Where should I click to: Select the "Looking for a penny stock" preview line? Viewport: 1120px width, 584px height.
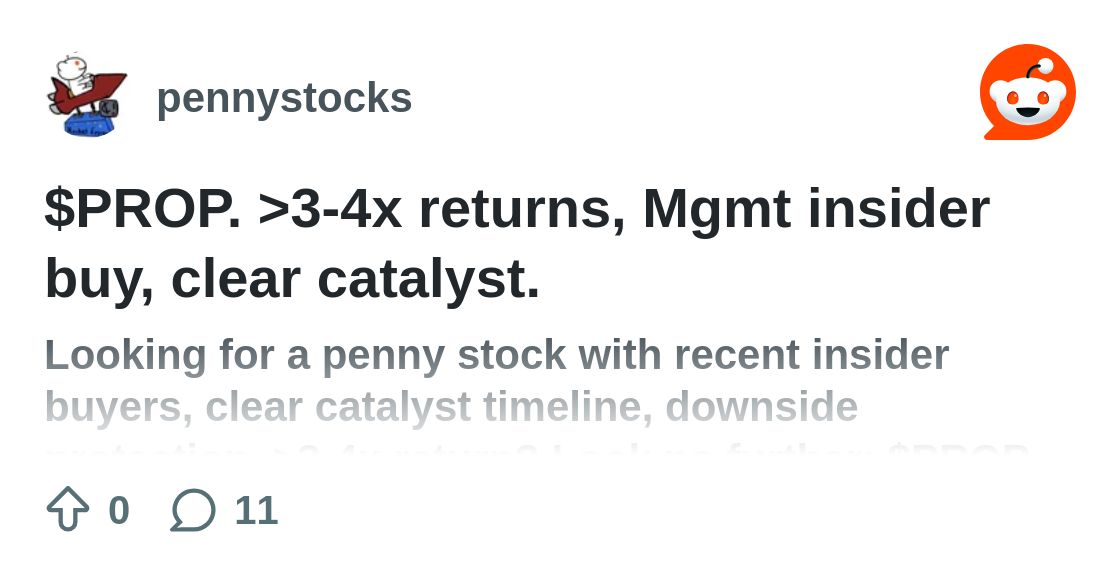pos(496,355)
